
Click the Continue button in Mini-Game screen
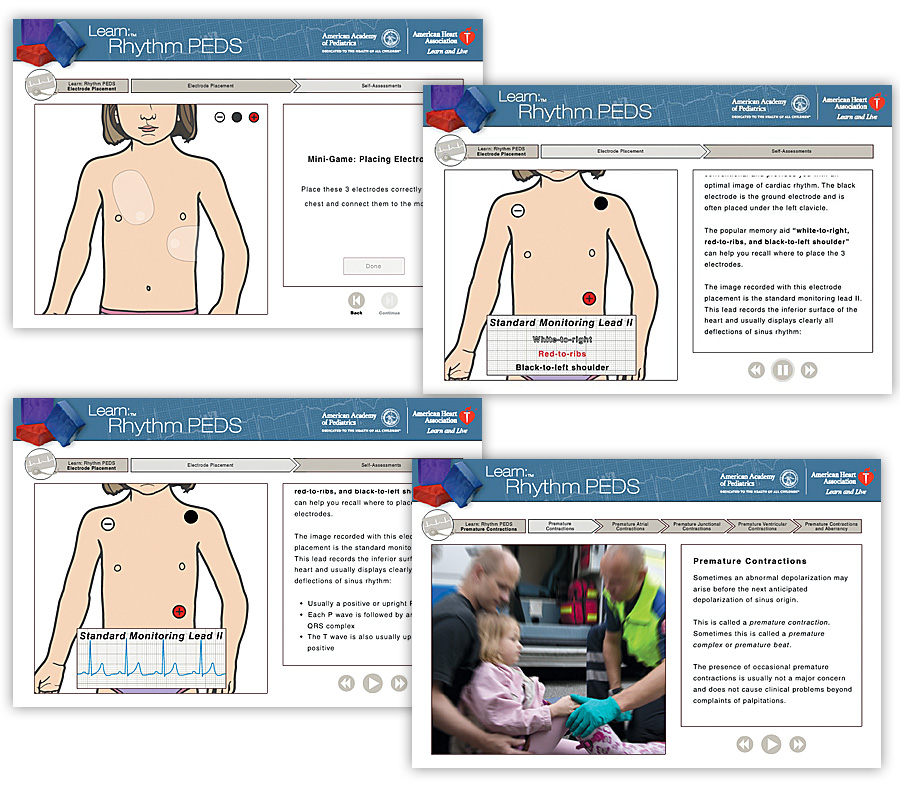click(x=389, y=300)
